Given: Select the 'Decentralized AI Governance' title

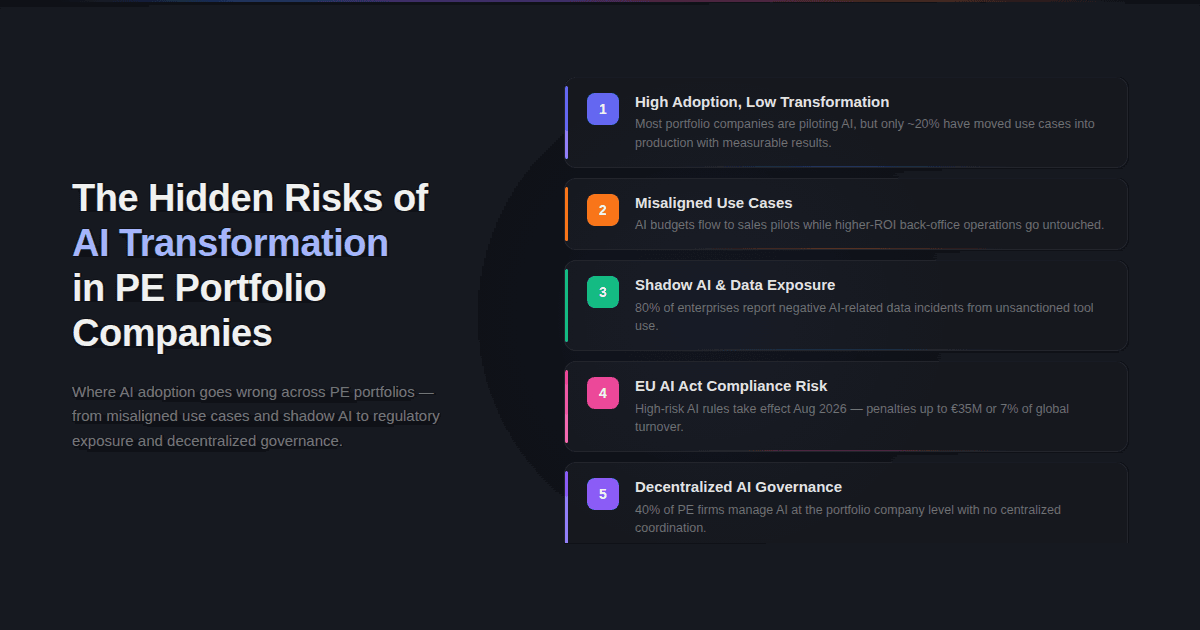Looking at the screenshot, I should pos(738,487).
